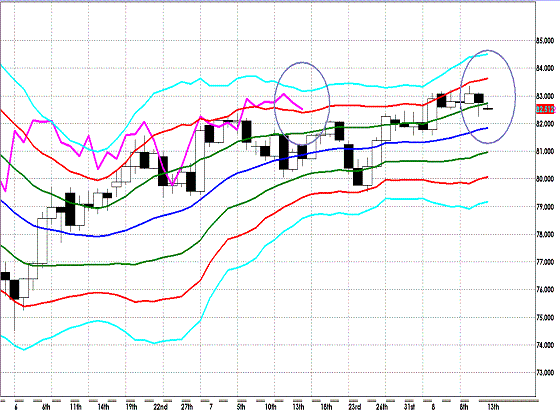Click the 5th date label
560x413 pixels.
click(241, 407)
